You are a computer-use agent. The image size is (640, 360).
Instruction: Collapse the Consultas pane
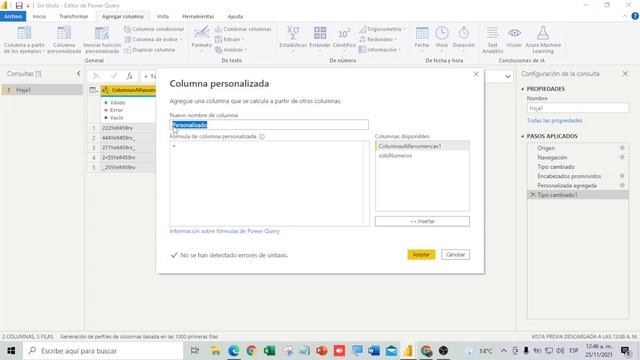pos(78,73)
